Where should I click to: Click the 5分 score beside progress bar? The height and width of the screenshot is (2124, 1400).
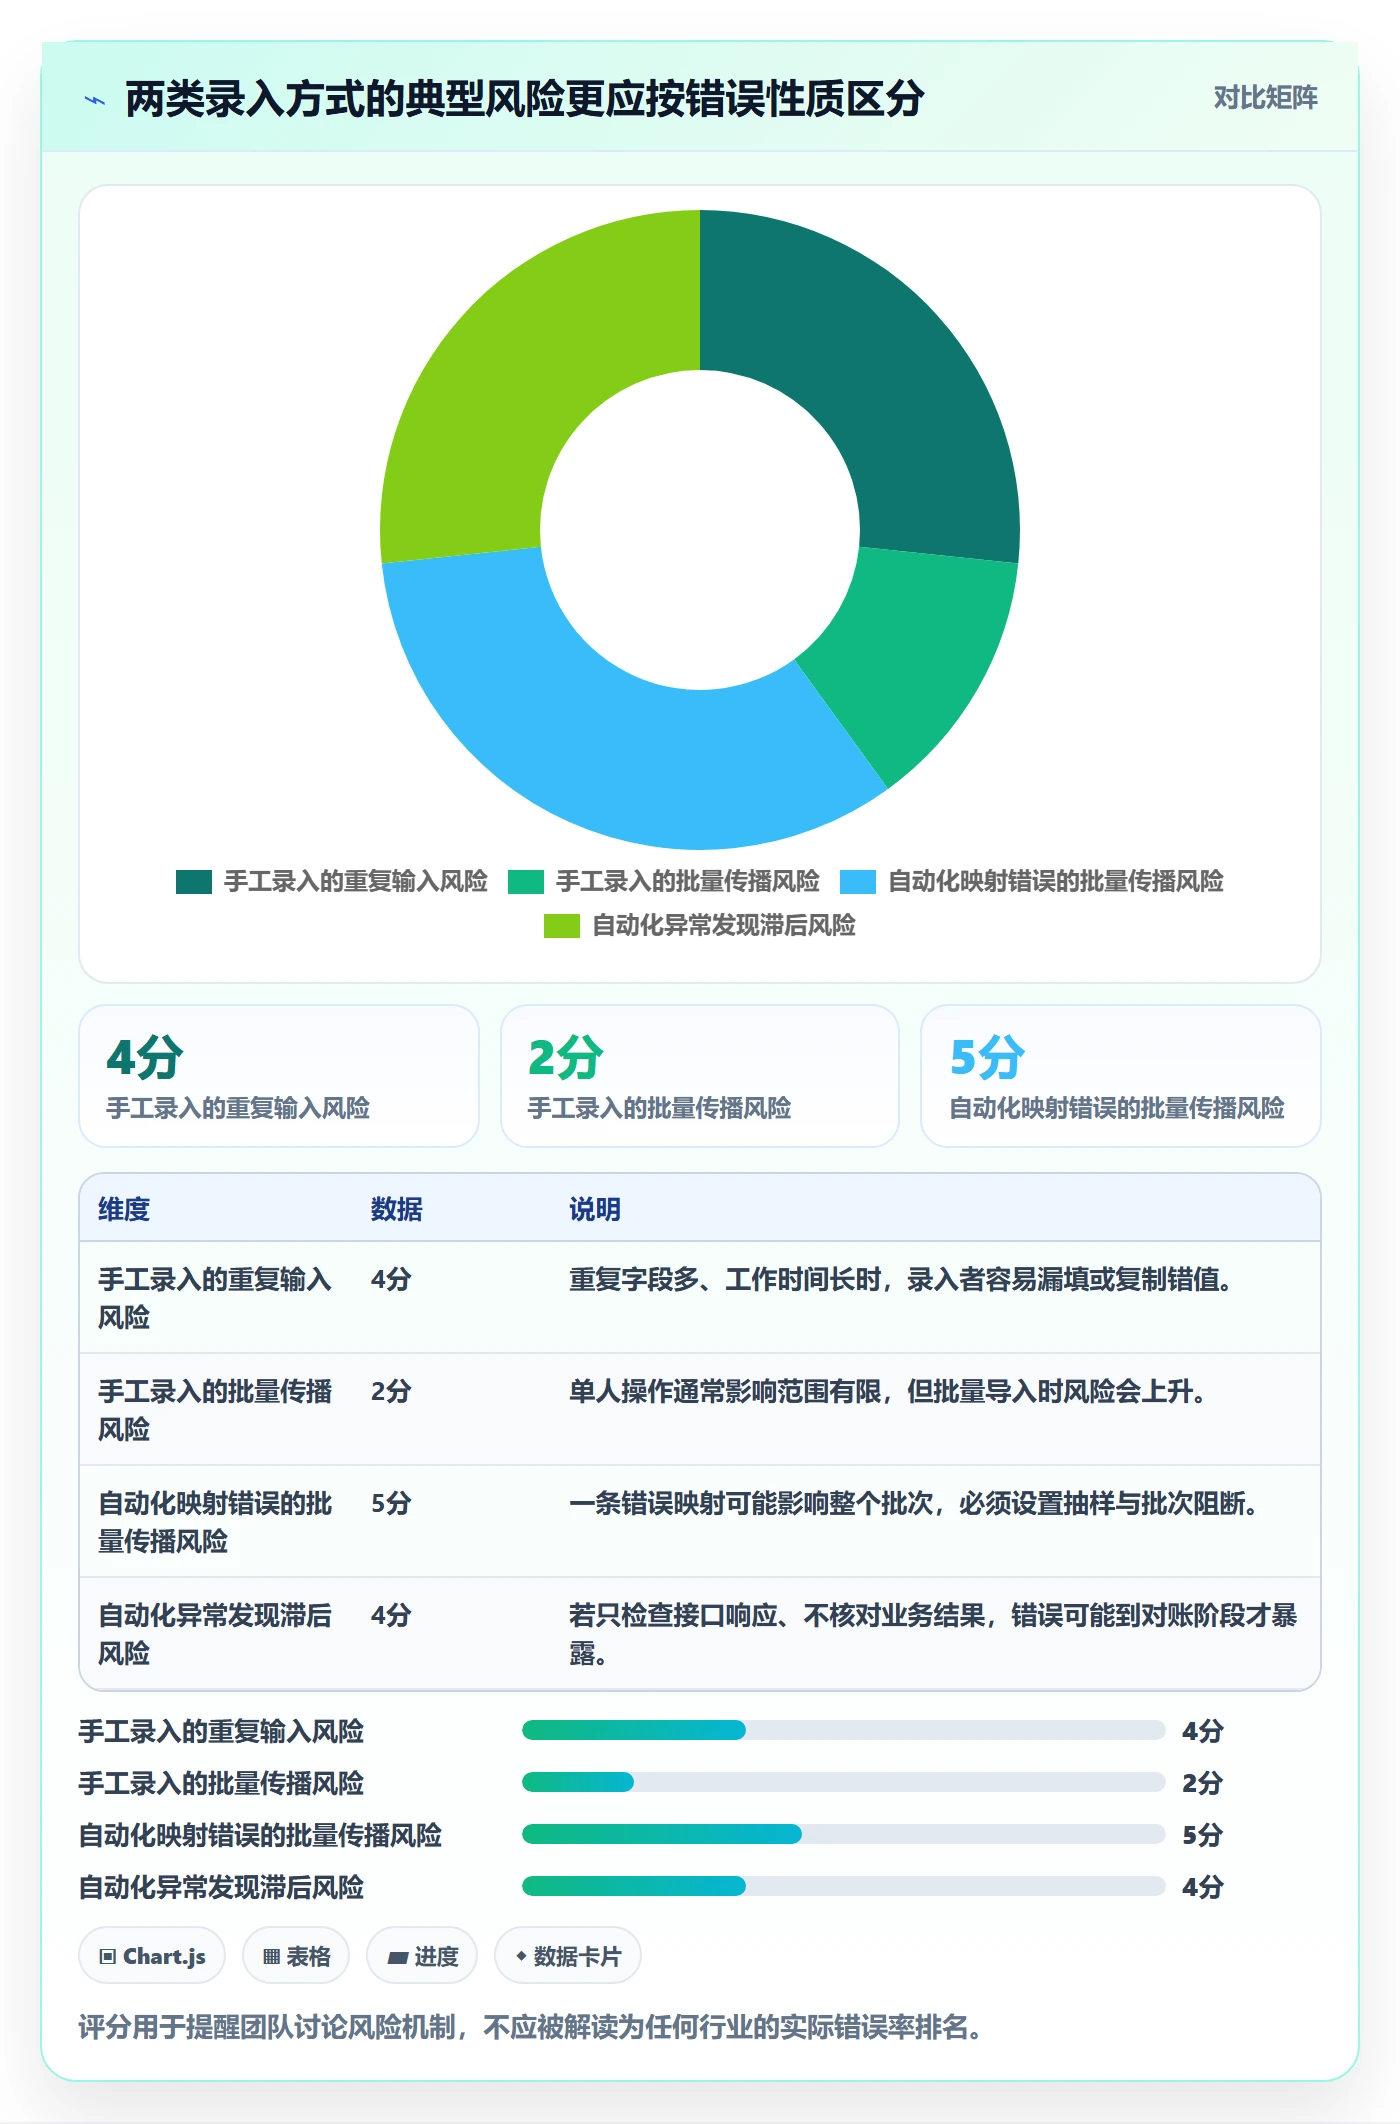click(1203, 1835)
